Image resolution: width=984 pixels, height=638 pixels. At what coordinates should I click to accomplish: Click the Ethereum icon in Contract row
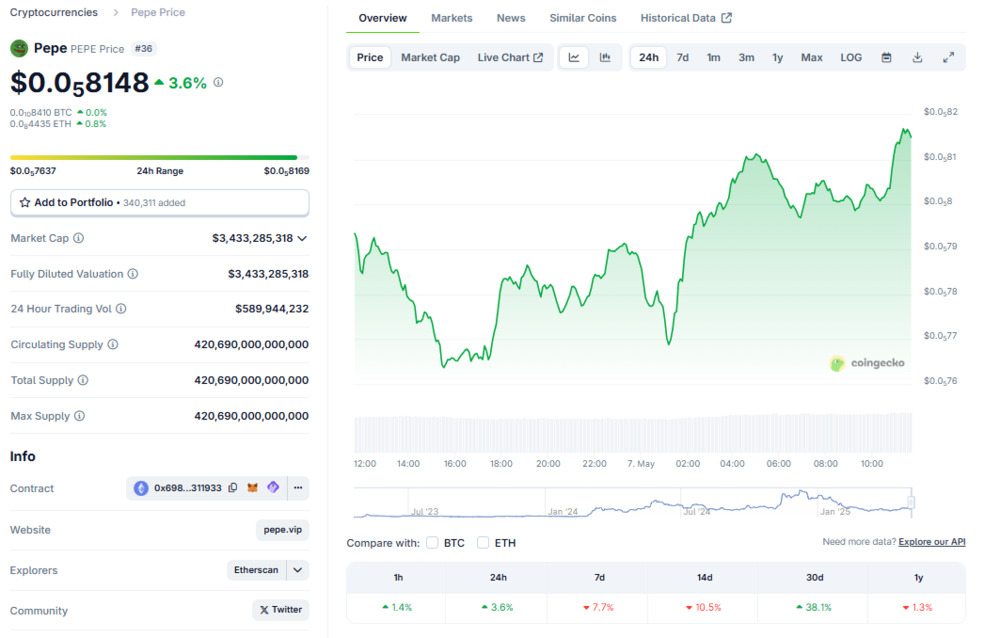pos(141,488)
